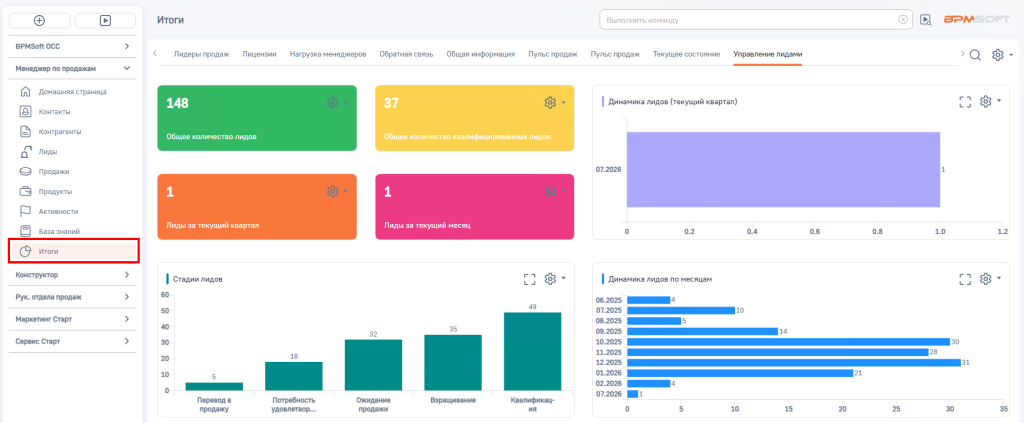Collapse Менеджер по продажам workplace group
Screen dimensions: 1024x423
(x=72, y=68)
